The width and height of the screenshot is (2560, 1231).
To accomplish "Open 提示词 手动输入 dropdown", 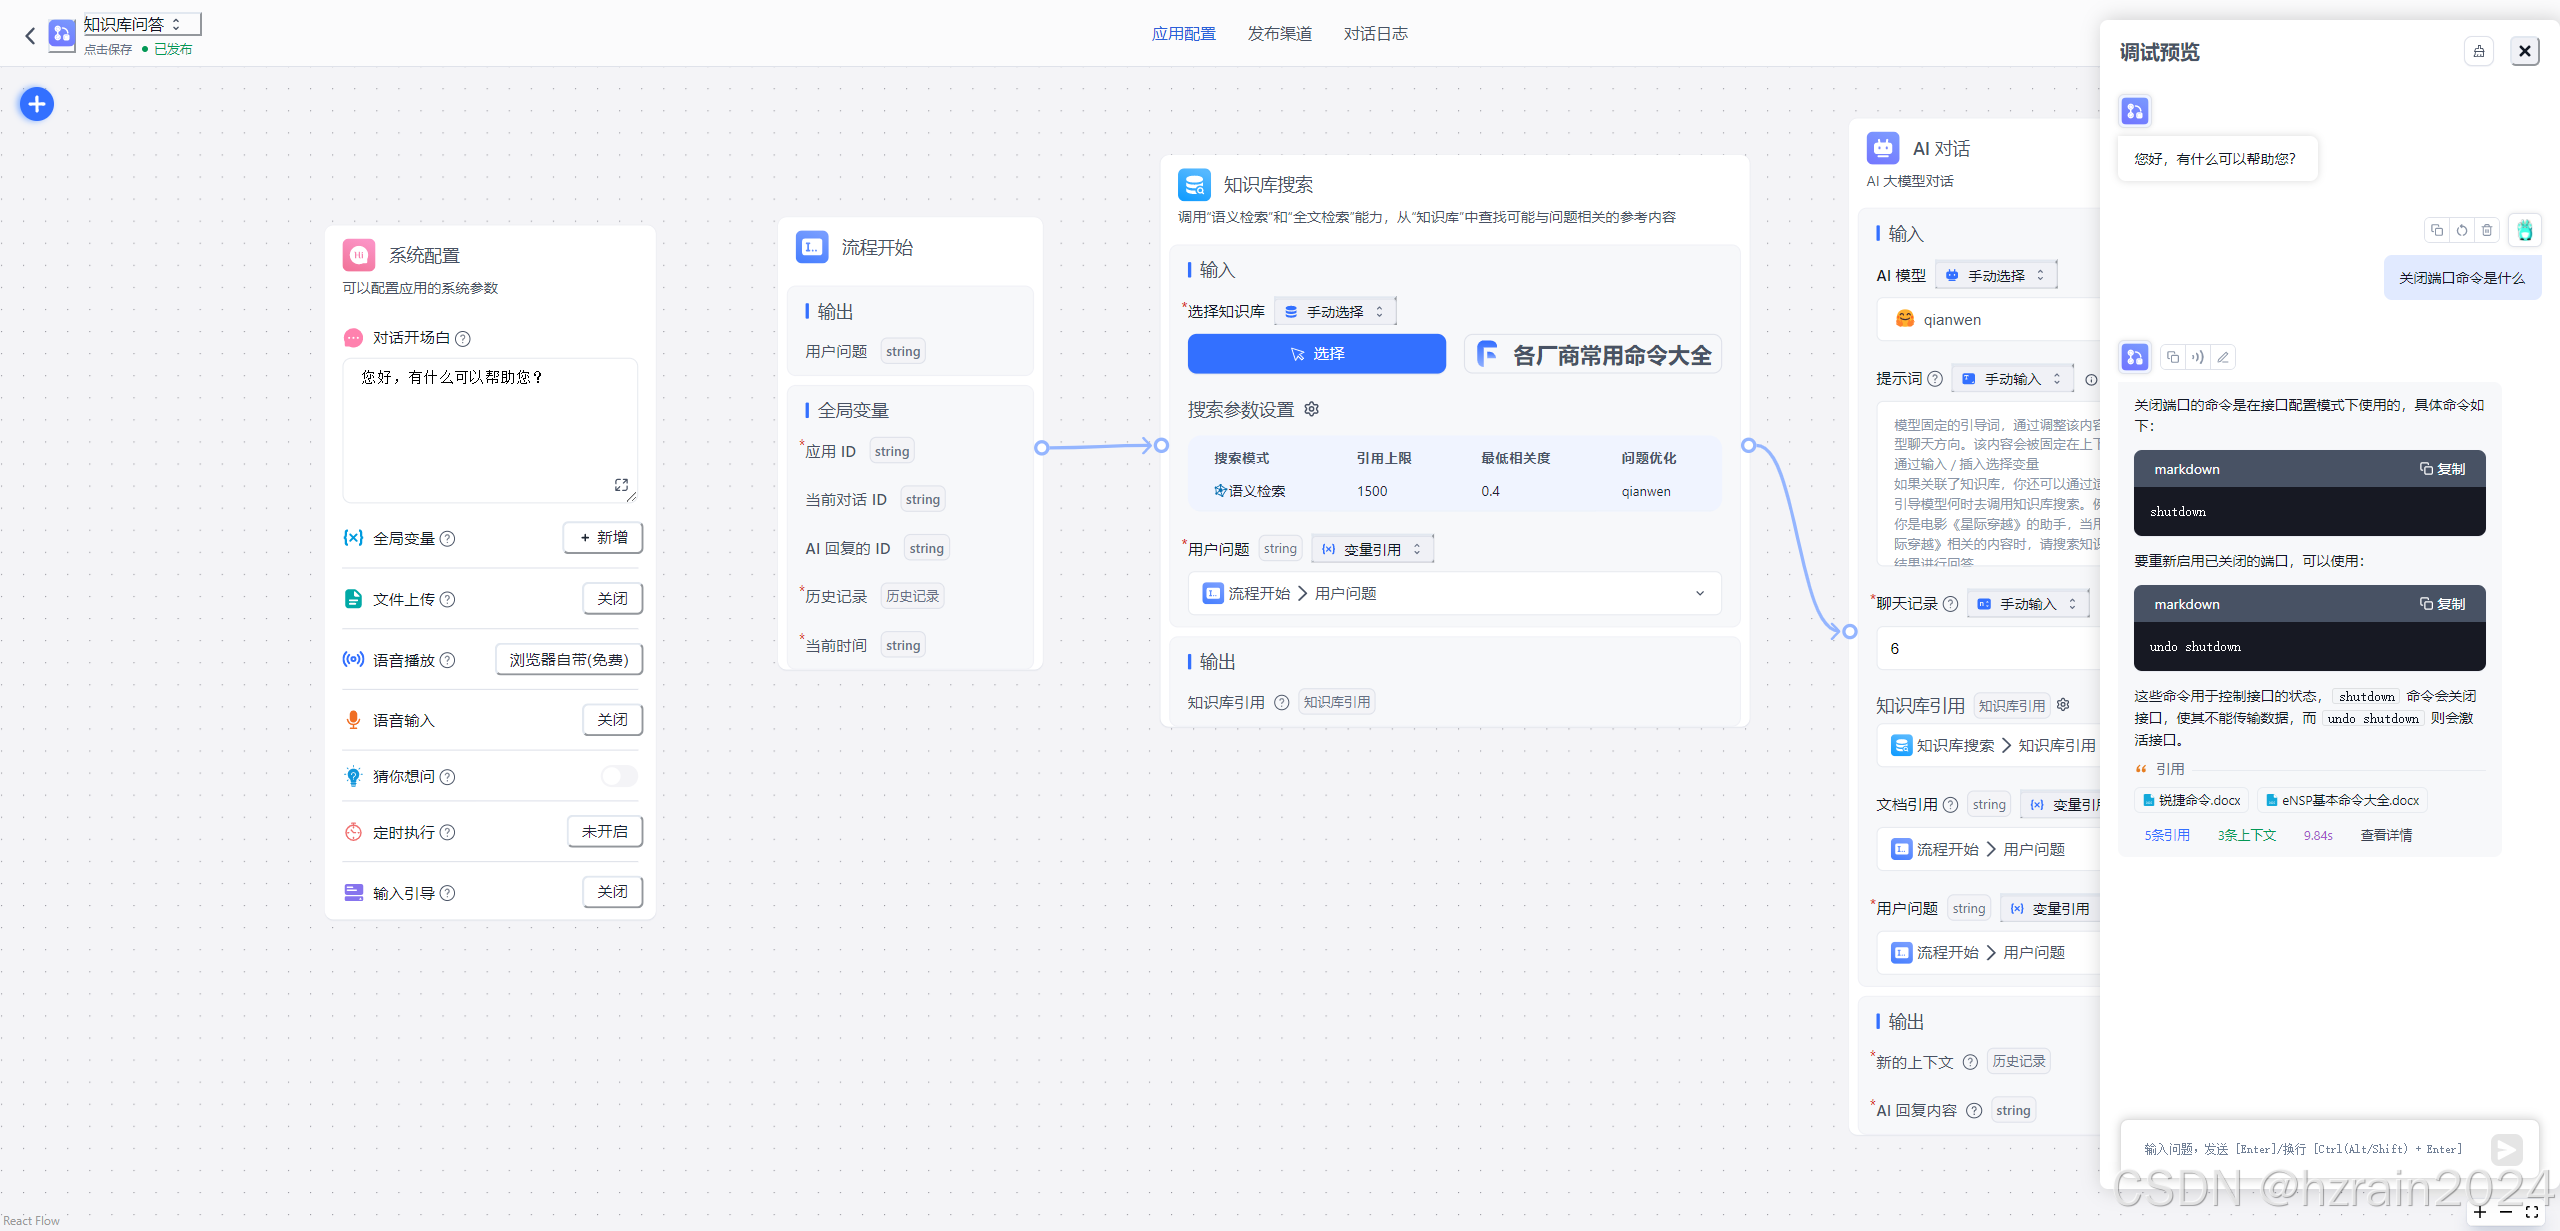I will tap(2013, 379).
